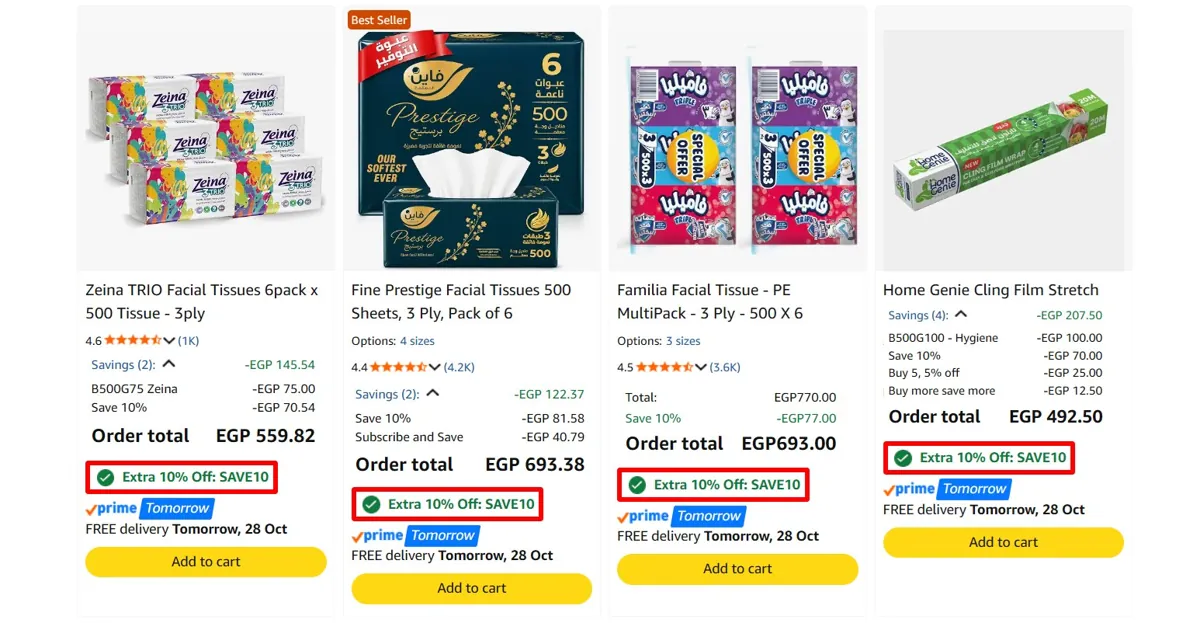Toggle the SAVE10 coupon checkmark for Fine Prestige

[x=371, y=504]
